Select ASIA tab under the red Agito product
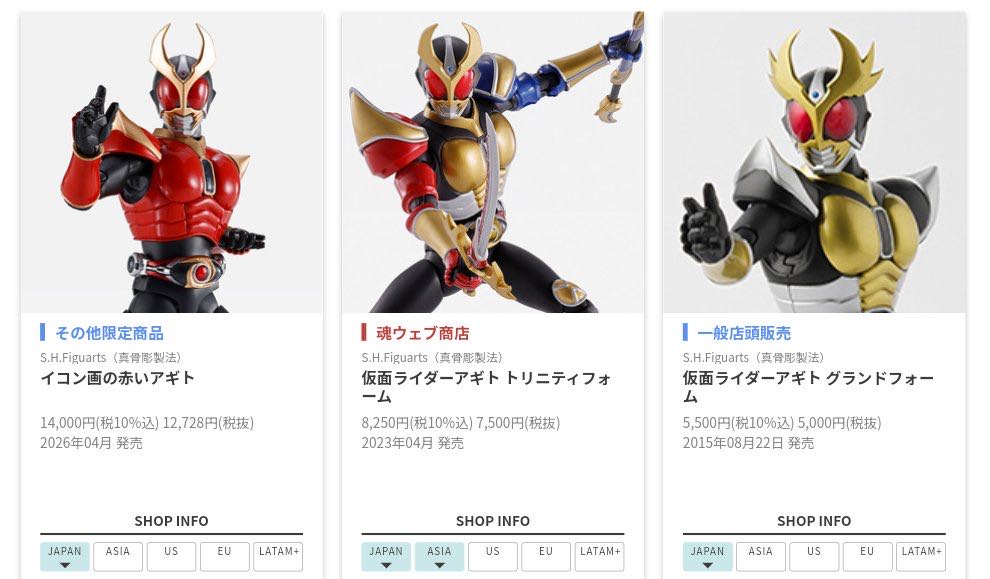The width and height of the screenshot is (990, 579). coord(118,556)
